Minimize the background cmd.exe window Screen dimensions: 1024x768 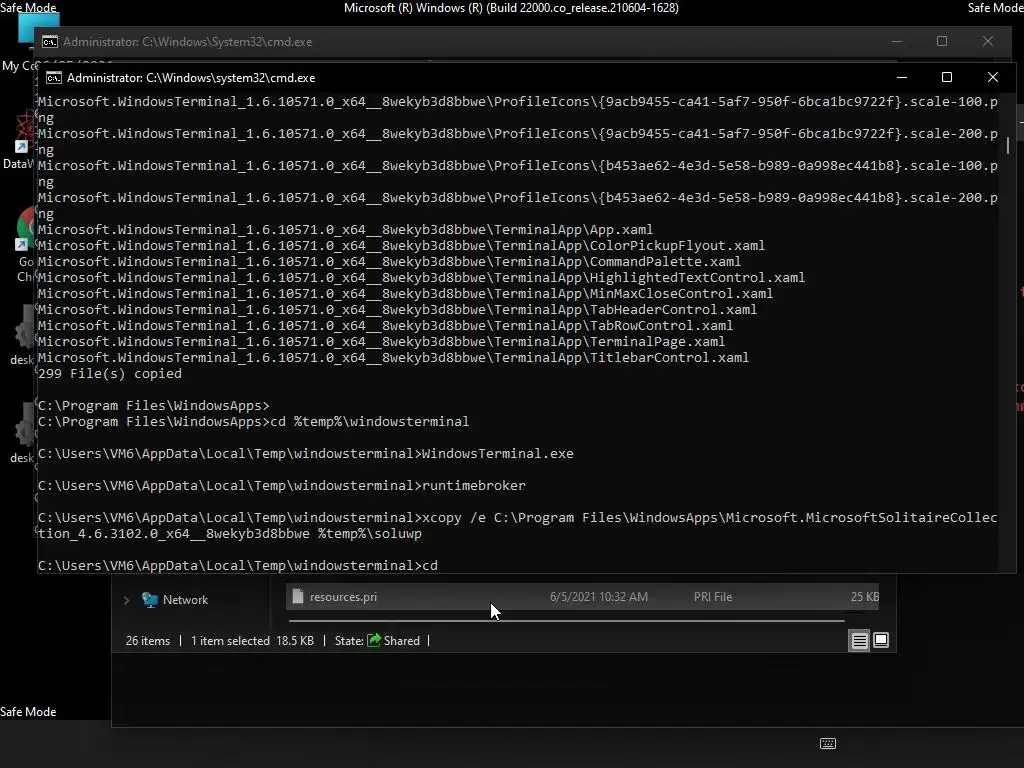tap(897, 41)
